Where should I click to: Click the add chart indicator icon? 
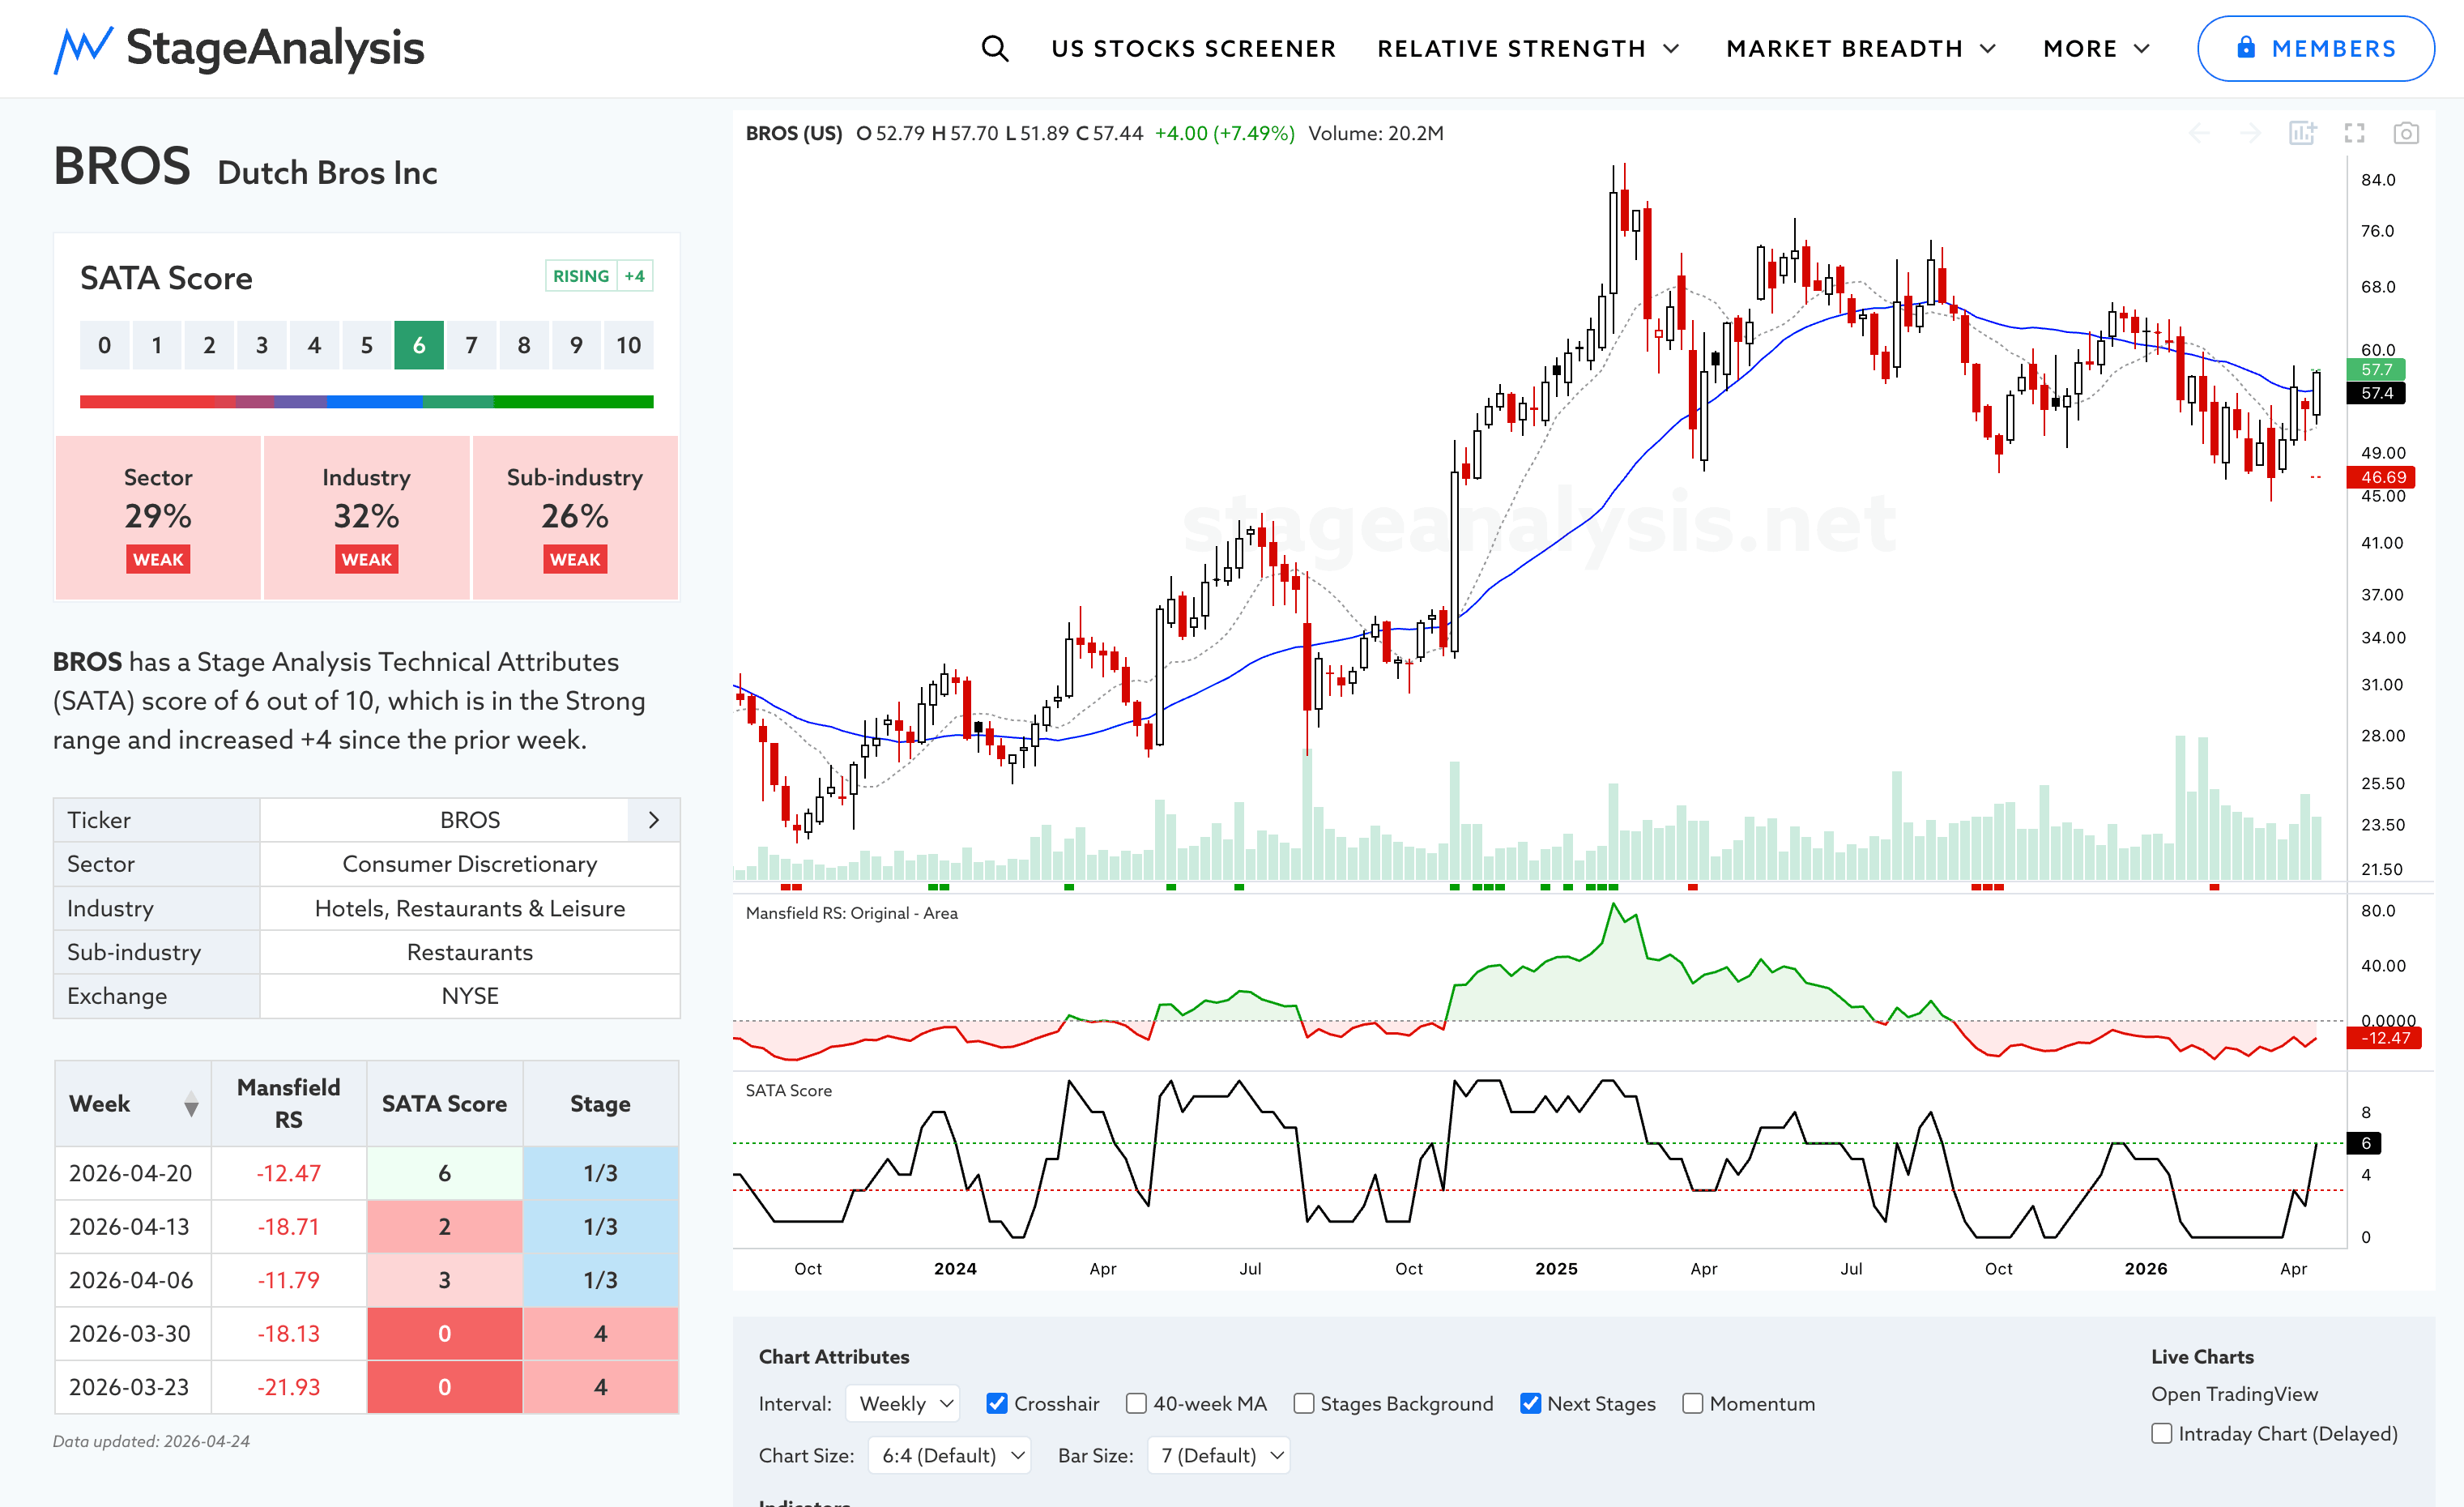(x=2302, y=133)
